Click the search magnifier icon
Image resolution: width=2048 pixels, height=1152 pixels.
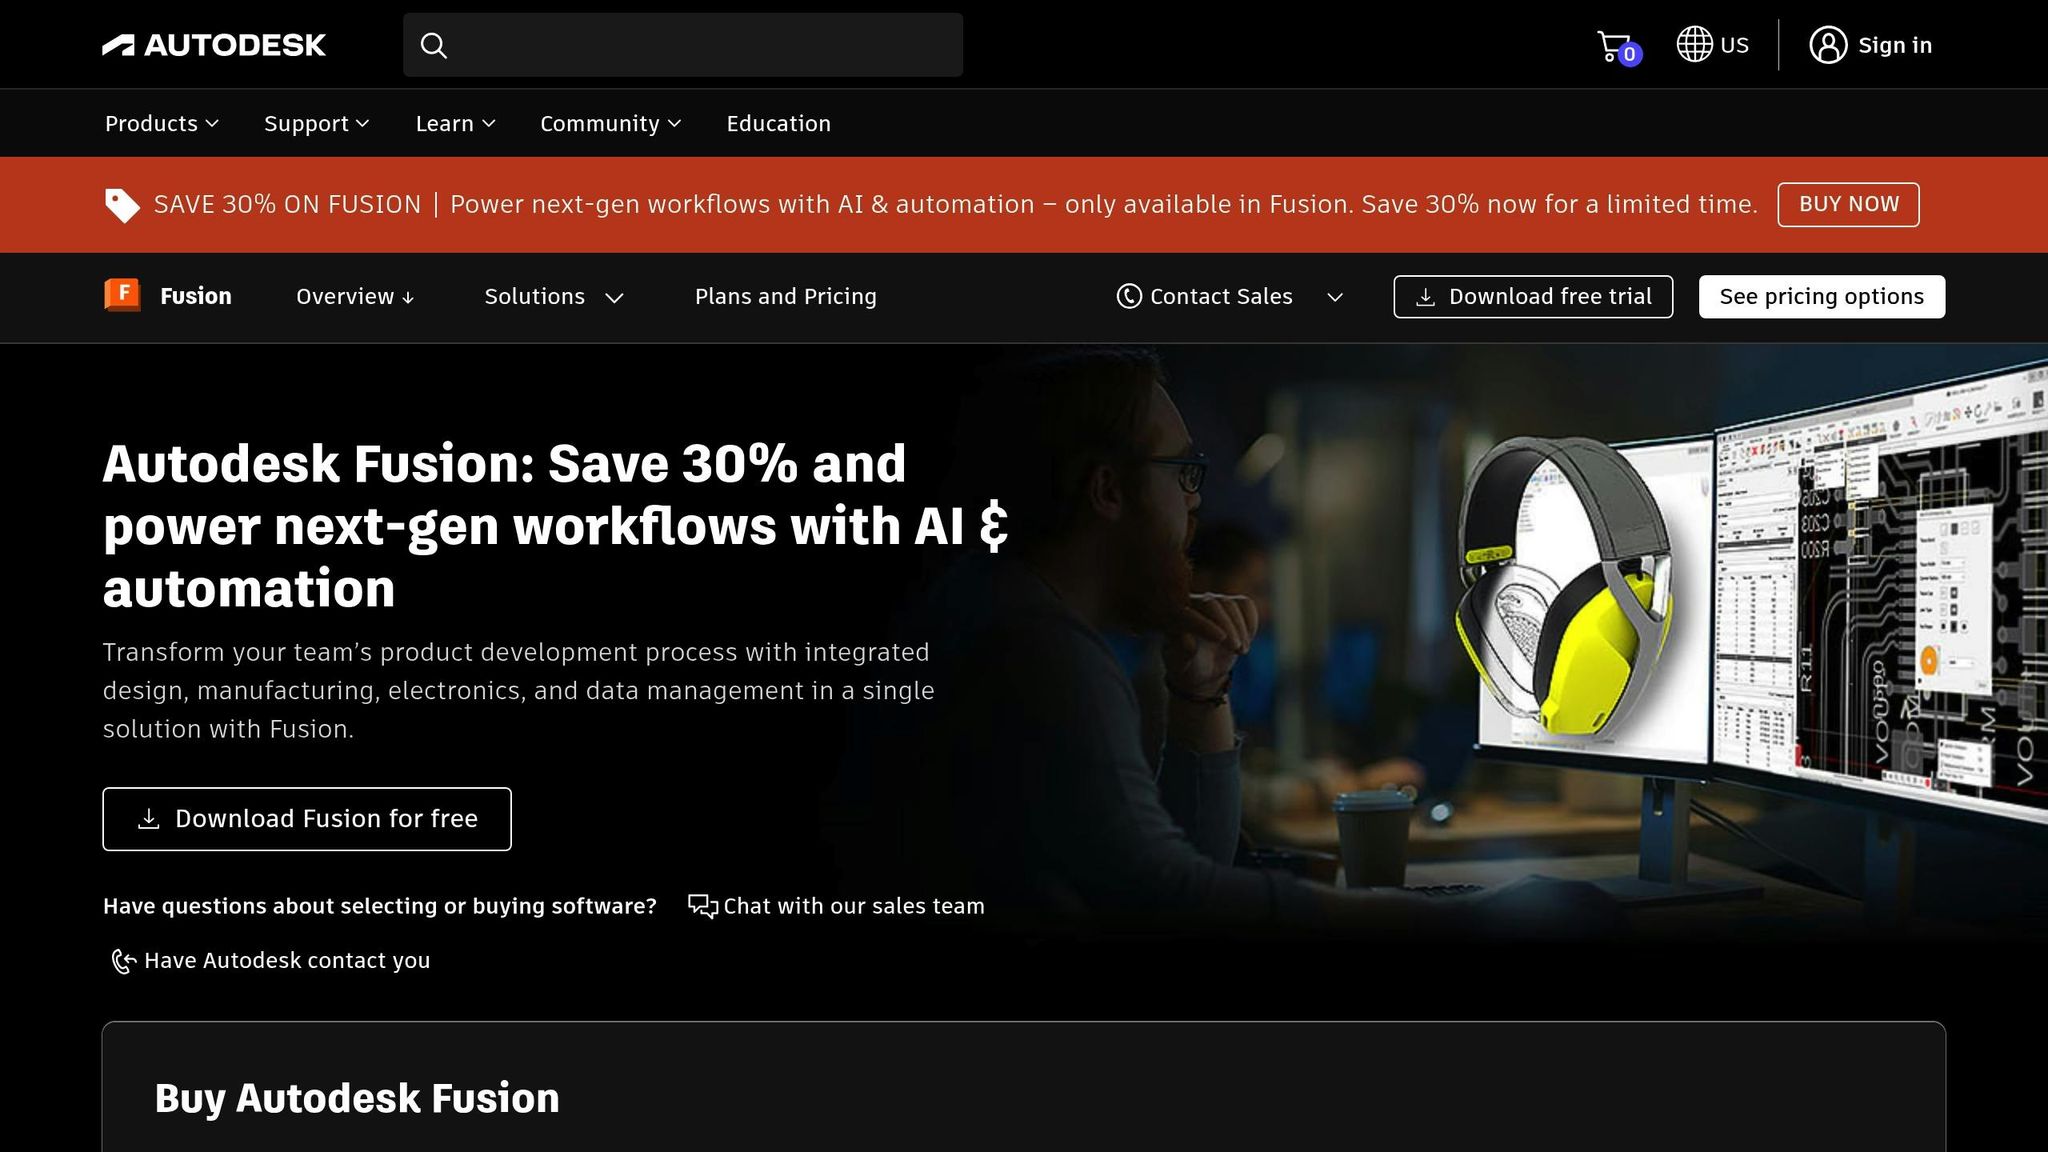coord(433,45)
